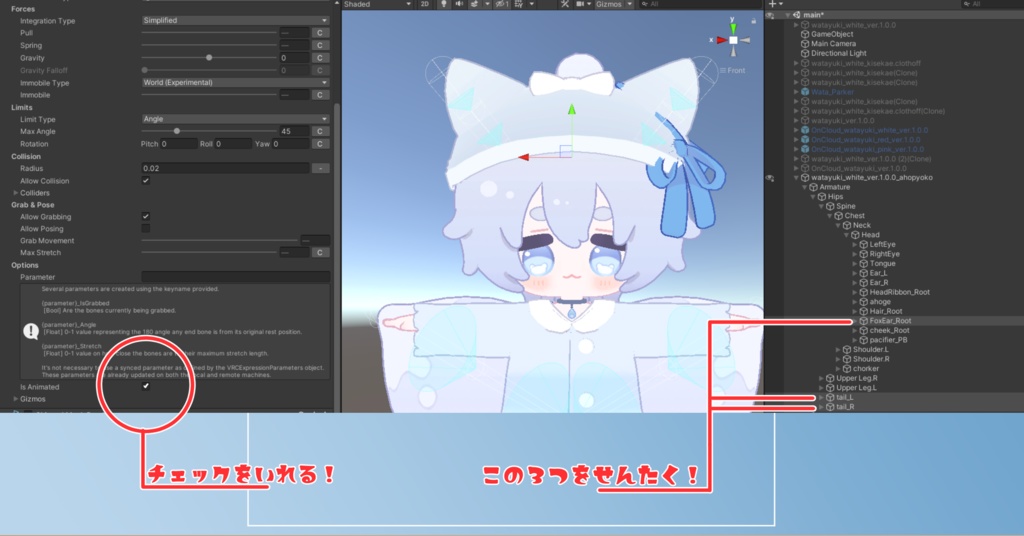Open component editor tools icon
Viewport: 1024px width, 536px height.
click(565, 4)
